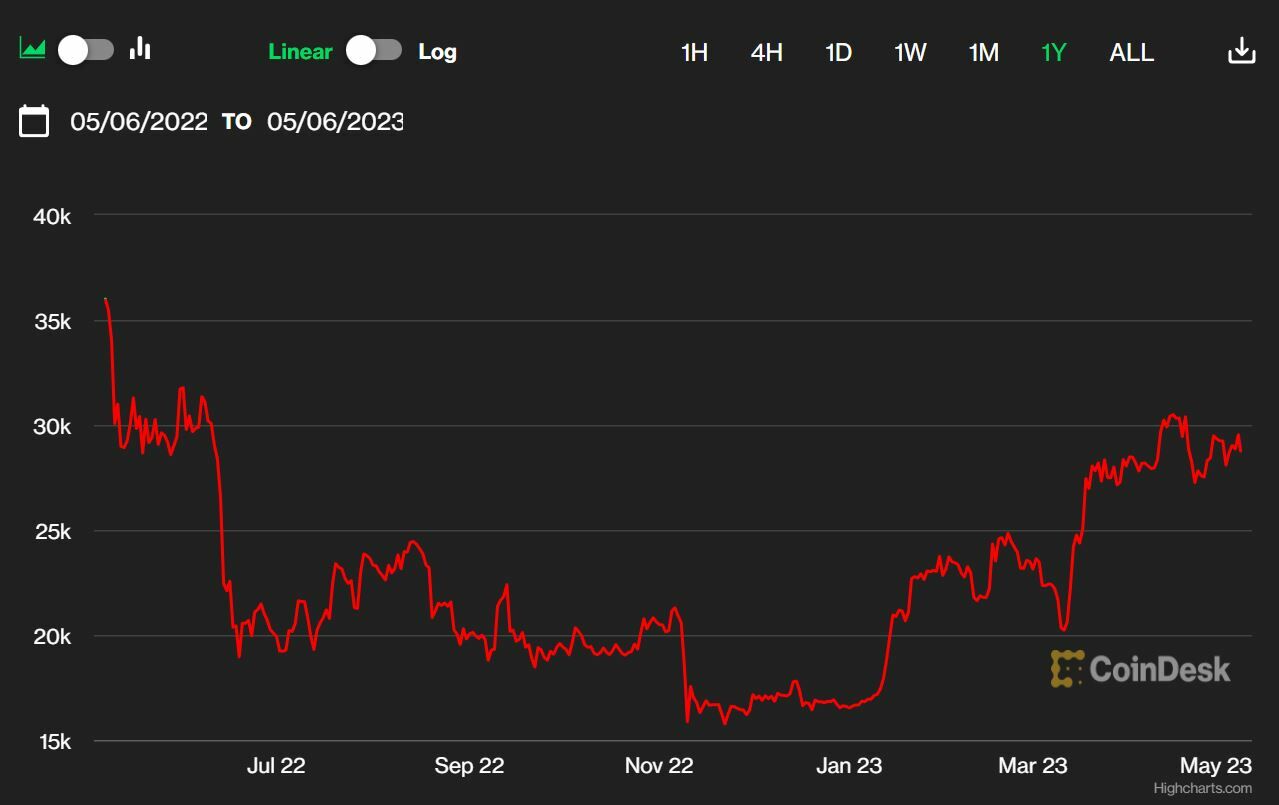Click the CoinDesk logo watermark
This screenshot has width=1279, height=805.
pos(1140,669)
